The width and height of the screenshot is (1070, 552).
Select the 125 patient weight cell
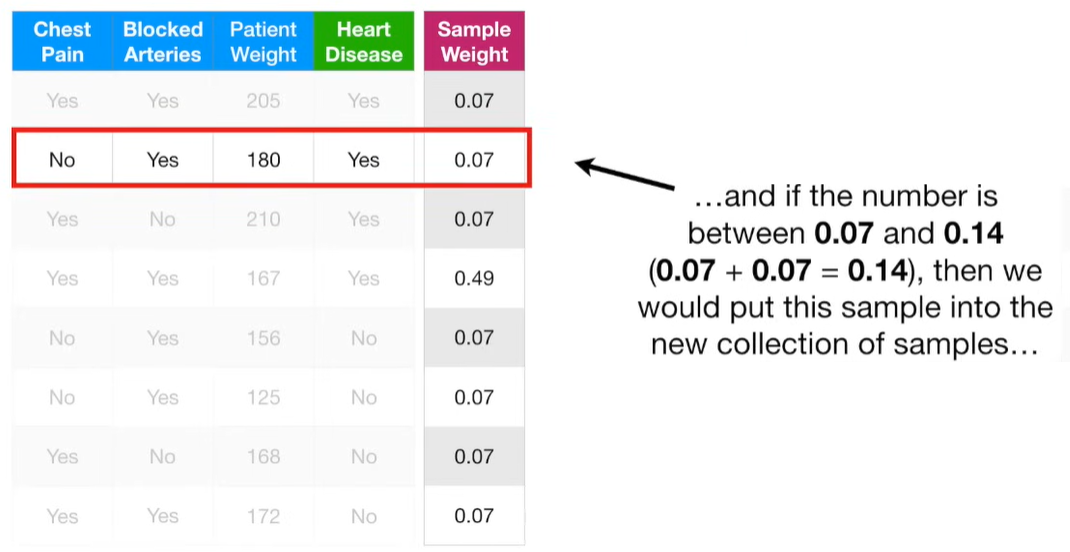[263, 397]
